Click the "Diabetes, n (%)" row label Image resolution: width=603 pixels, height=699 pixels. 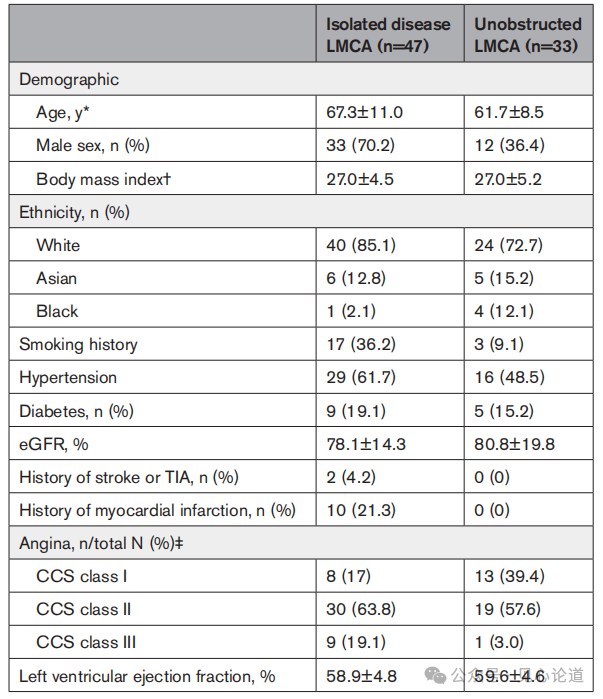tap(76, 411)
